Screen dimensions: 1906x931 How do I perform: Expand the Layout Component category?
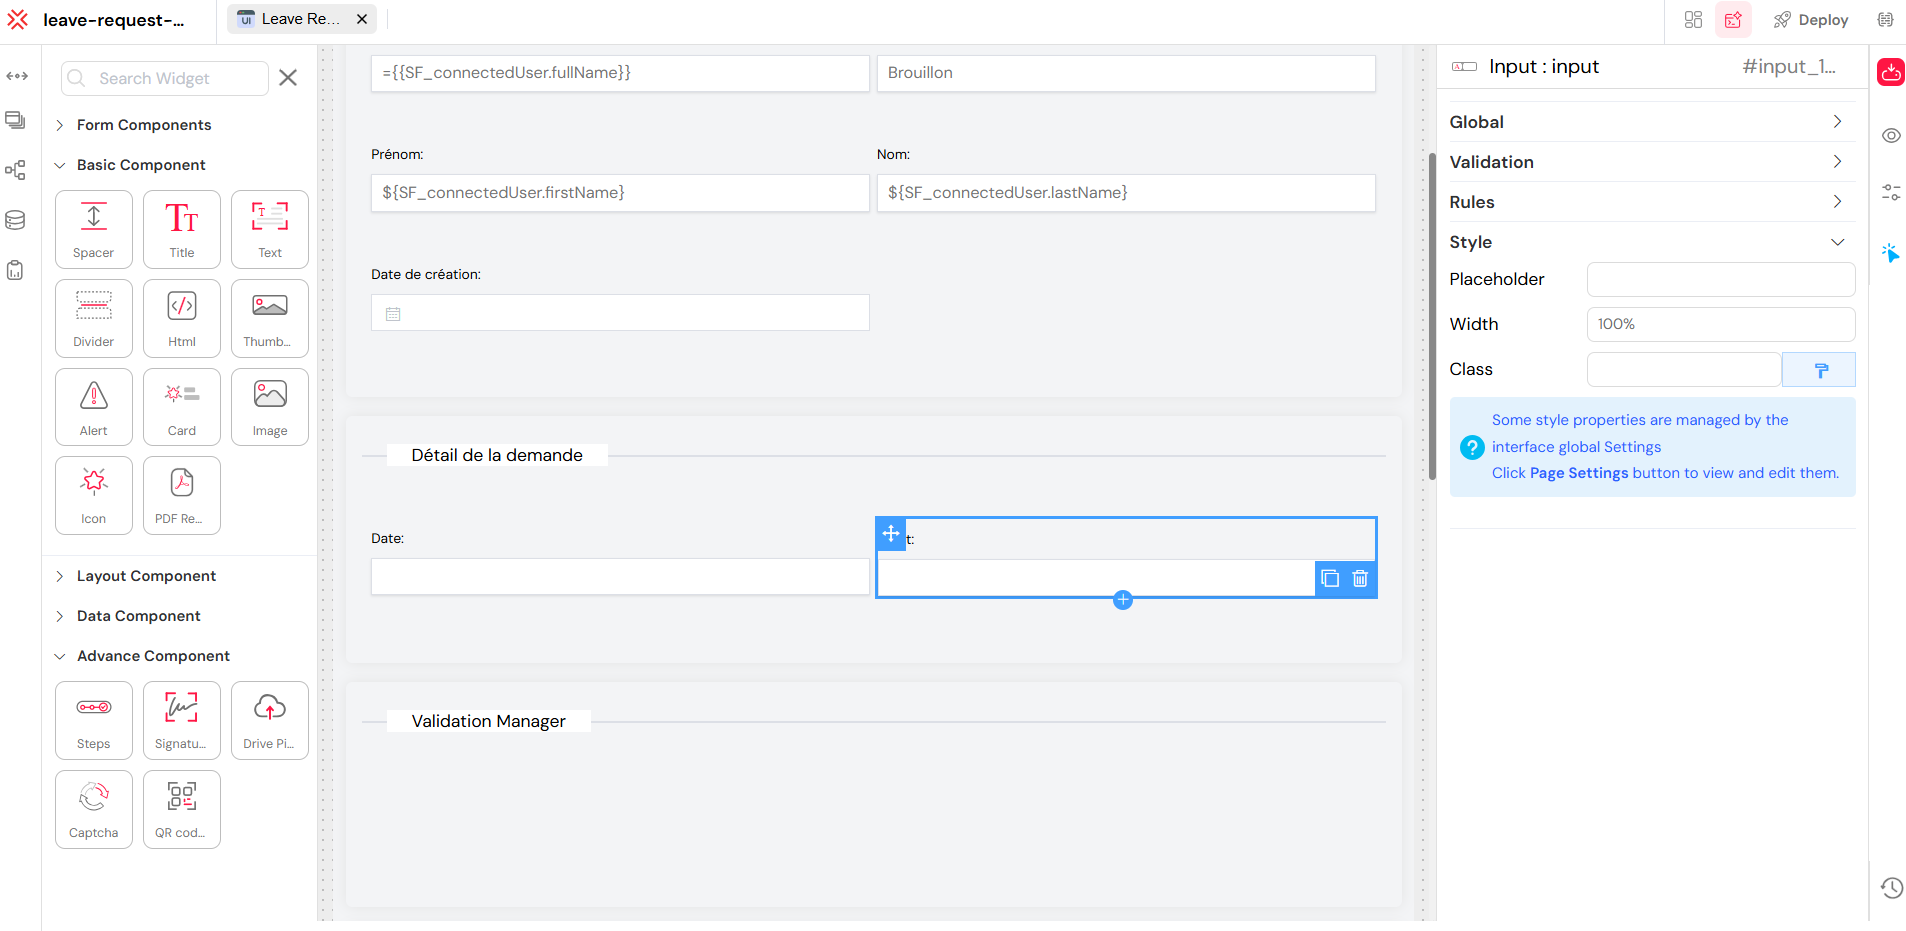(146, 575)
